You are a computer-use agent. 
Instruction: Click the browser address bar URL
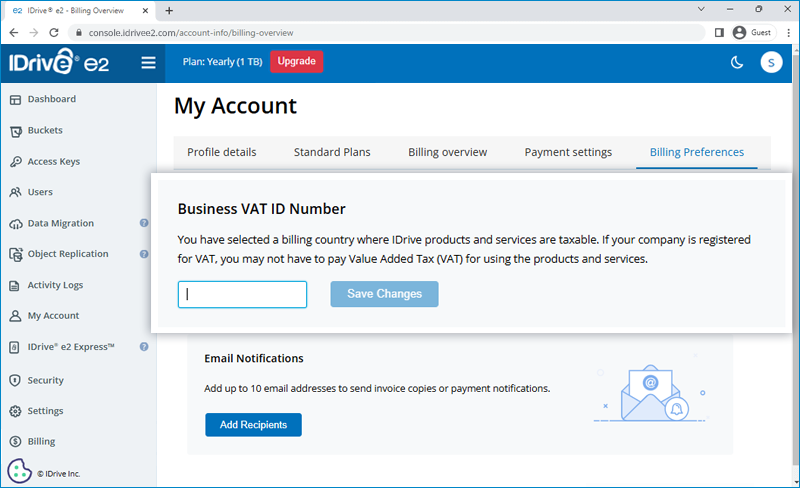coord(191,33)
